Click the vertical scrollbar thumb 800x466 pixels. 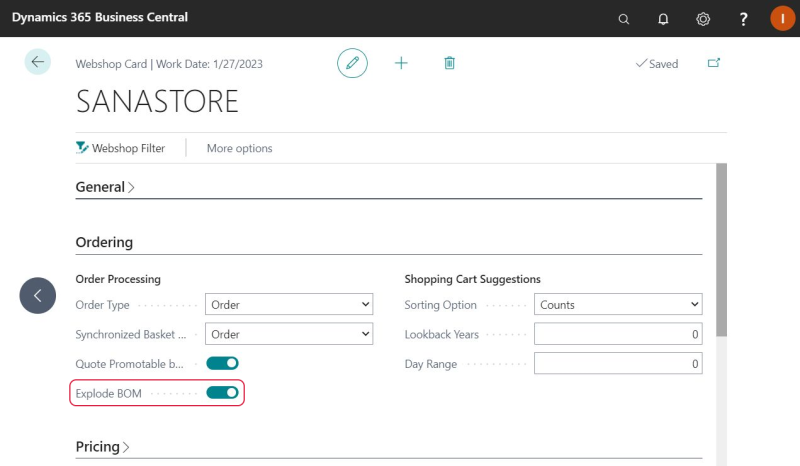pos(721,250)
